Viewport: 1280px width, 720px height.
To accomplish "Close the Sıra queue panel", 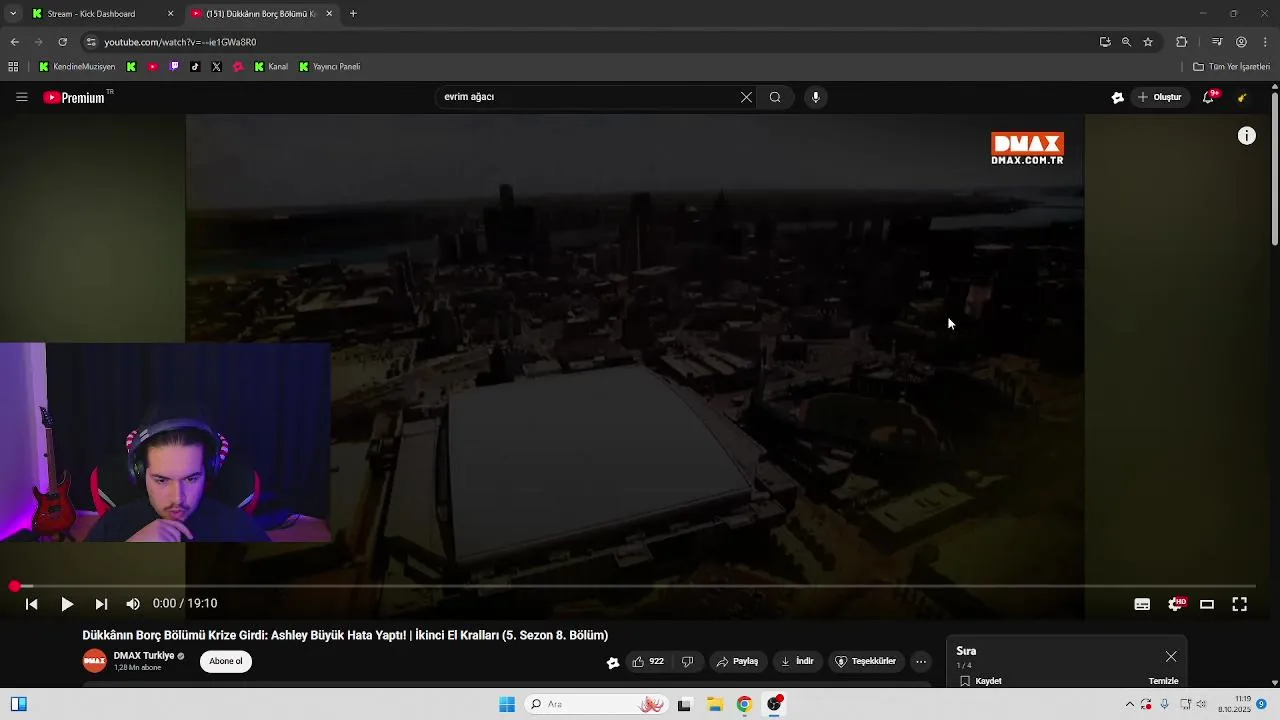I will pyautogui.click(x=1171, y=657).
